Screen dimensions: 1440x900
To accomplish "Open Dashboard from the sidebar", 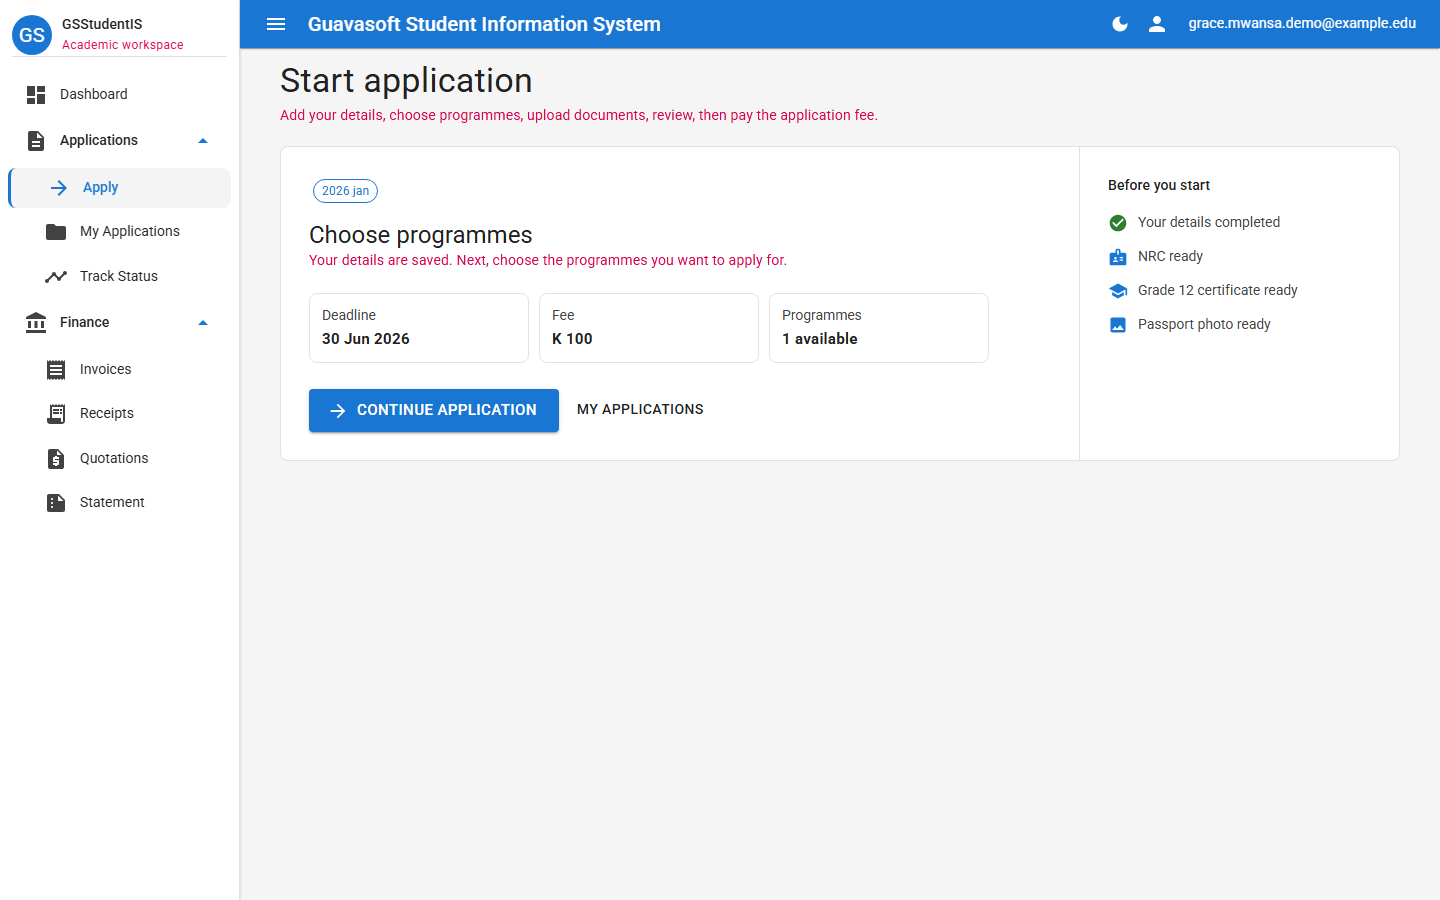I will 119,95.
